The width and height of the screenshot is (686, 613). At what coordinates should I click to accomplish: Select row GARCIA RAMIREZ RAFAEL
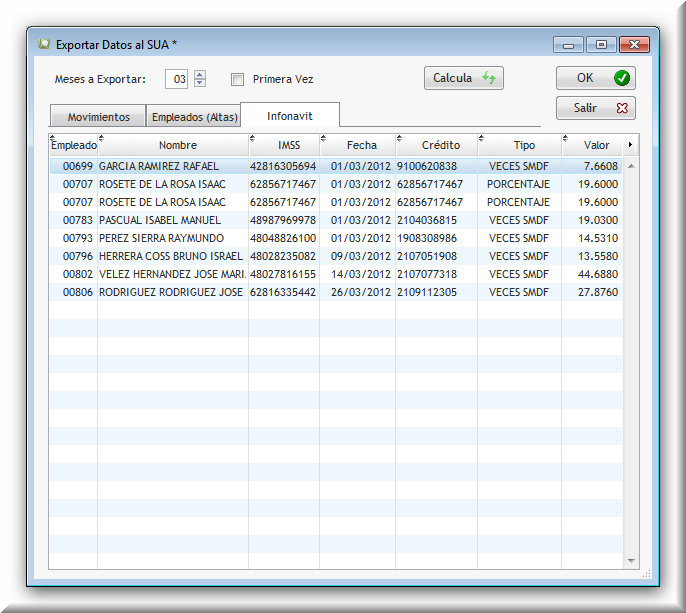[x=336, y=166]
